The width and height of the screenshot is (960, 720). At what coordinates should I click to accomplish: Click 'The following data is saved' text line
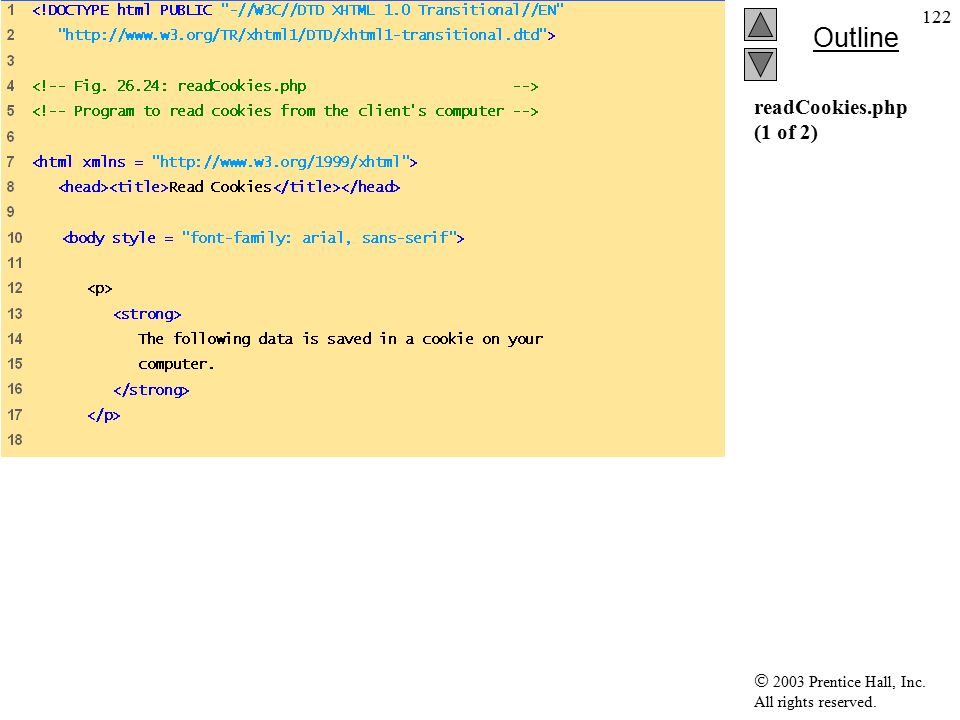click(340, 339)
